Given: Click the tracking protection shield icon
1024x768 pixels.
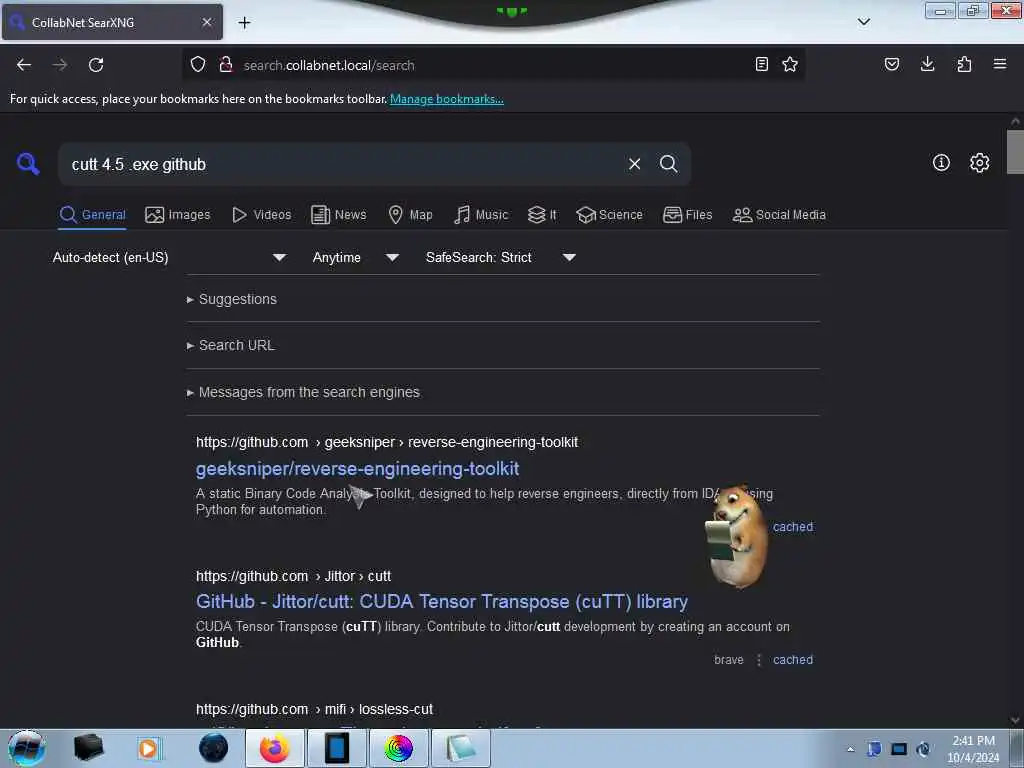Looking at the screenshot, I should click(198, 65).
